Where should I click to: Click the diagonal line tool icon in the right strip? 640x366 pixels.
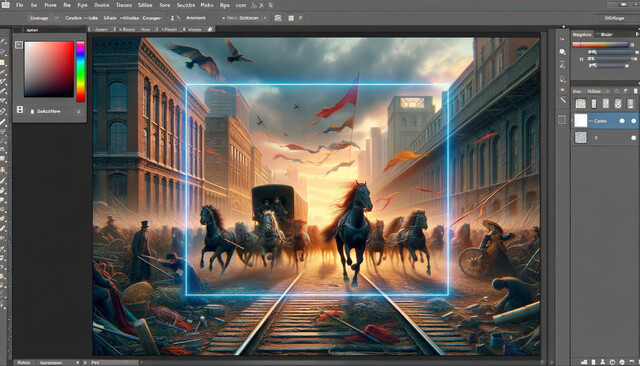click(563, 100)
